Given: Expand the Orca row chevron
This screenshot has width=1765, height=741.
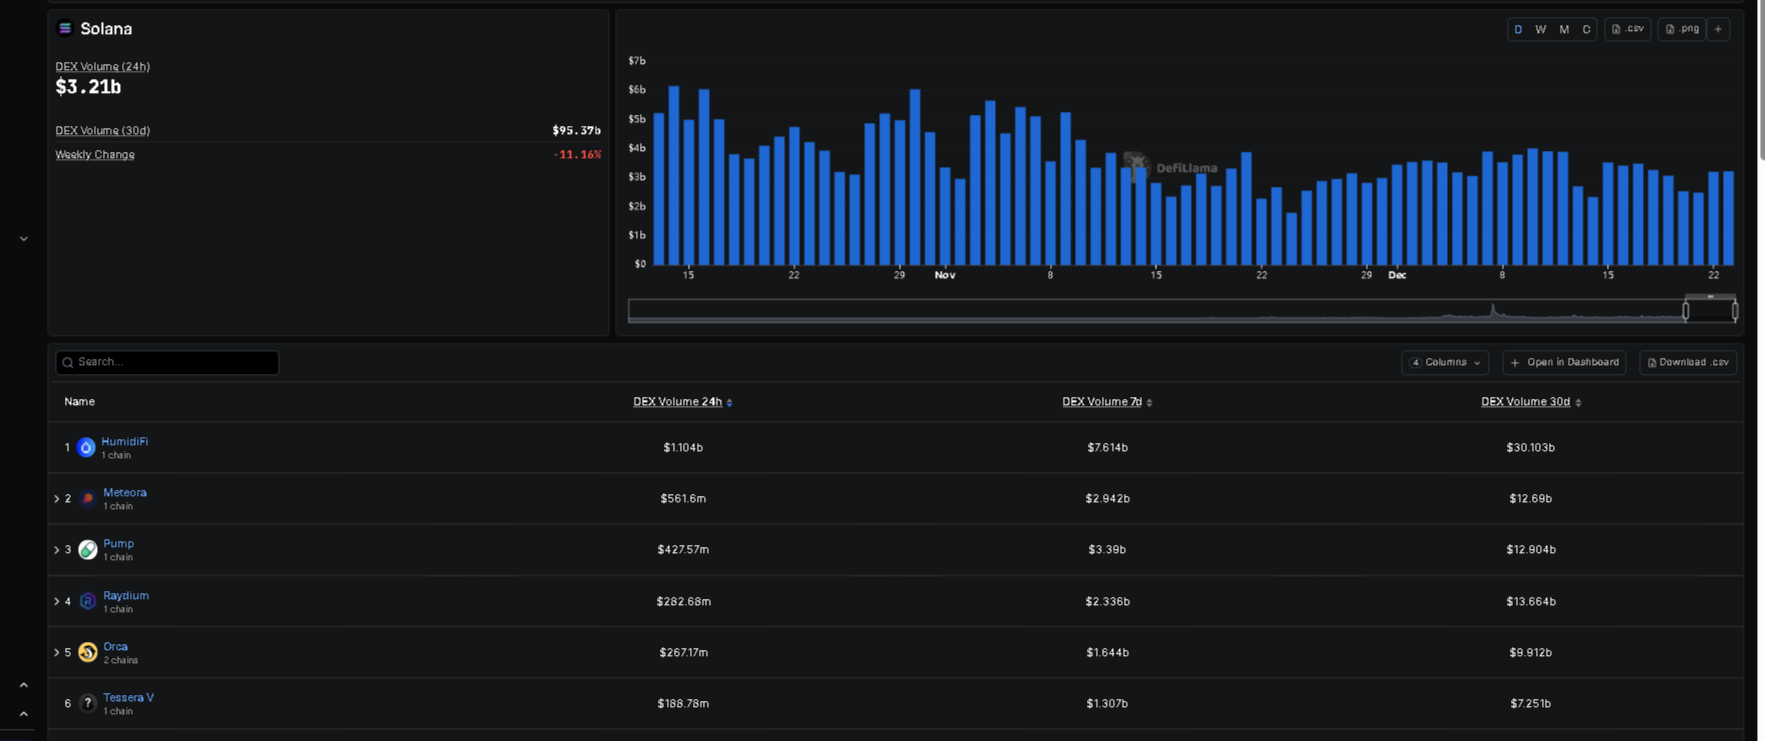Looking at the screenshot, I should [x=57, y=653].
